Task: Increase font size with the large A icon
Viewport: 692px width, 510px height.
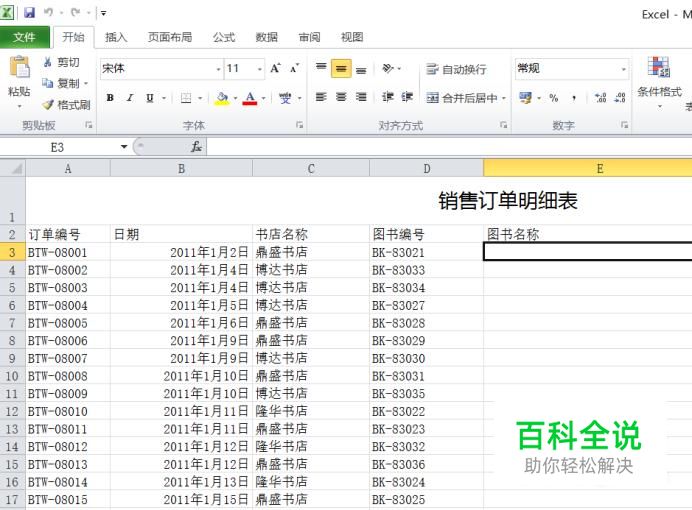Action: point(275,68)
